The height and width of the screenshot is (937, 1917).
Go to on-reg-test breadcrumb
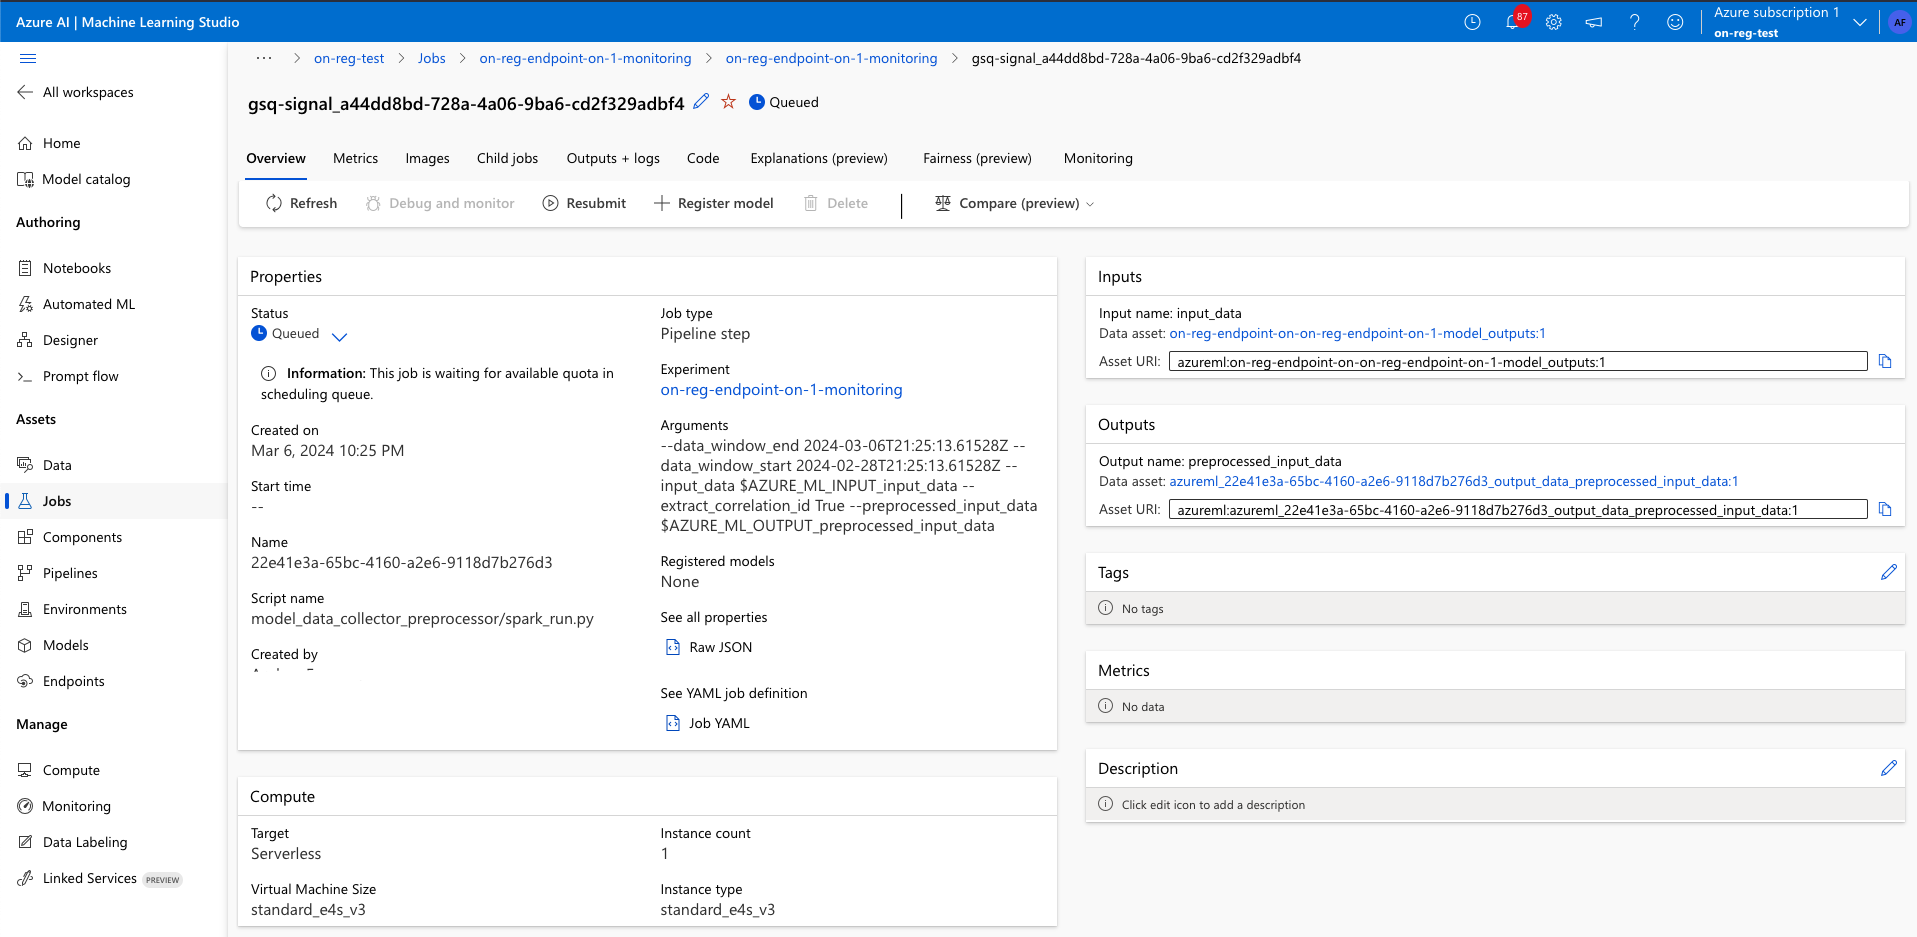click(x=349, y=58)
